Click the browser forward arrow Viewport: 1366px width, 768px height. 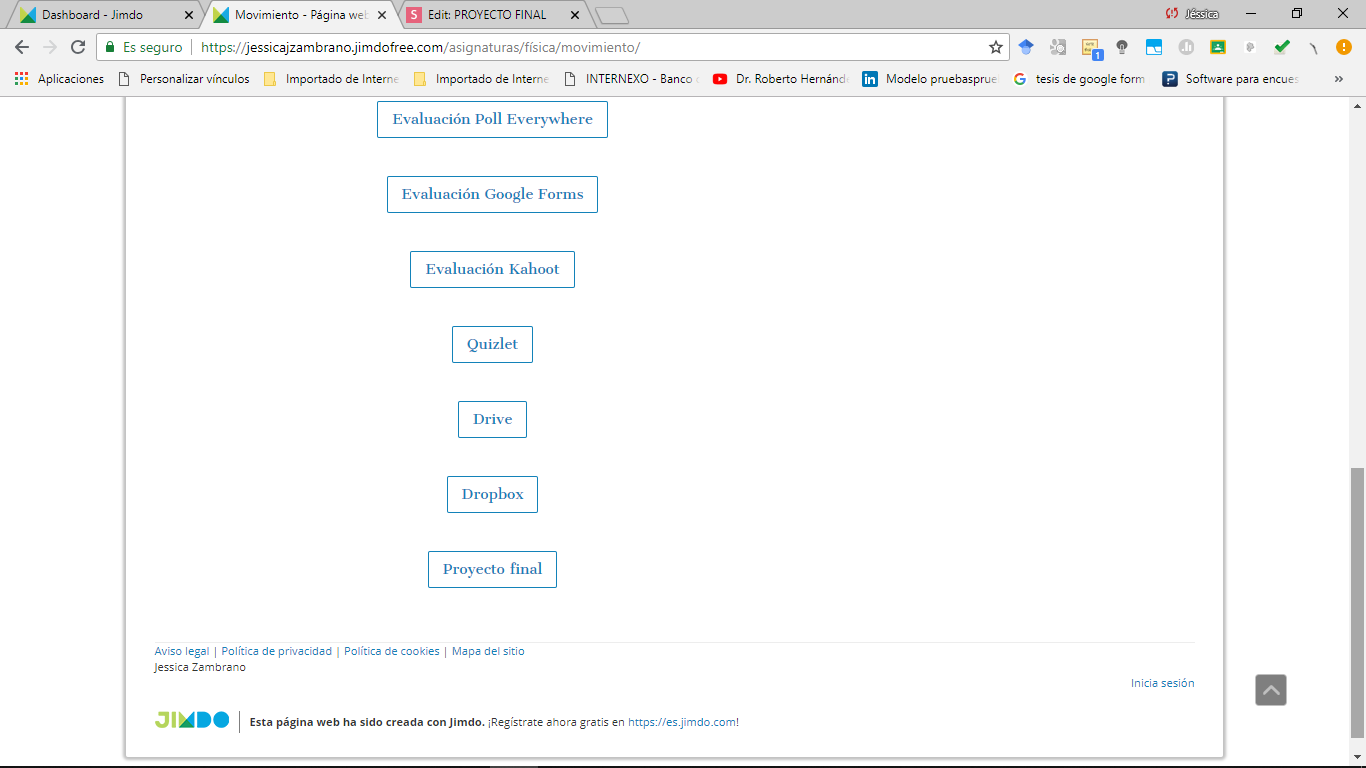[x=50, y=47]
